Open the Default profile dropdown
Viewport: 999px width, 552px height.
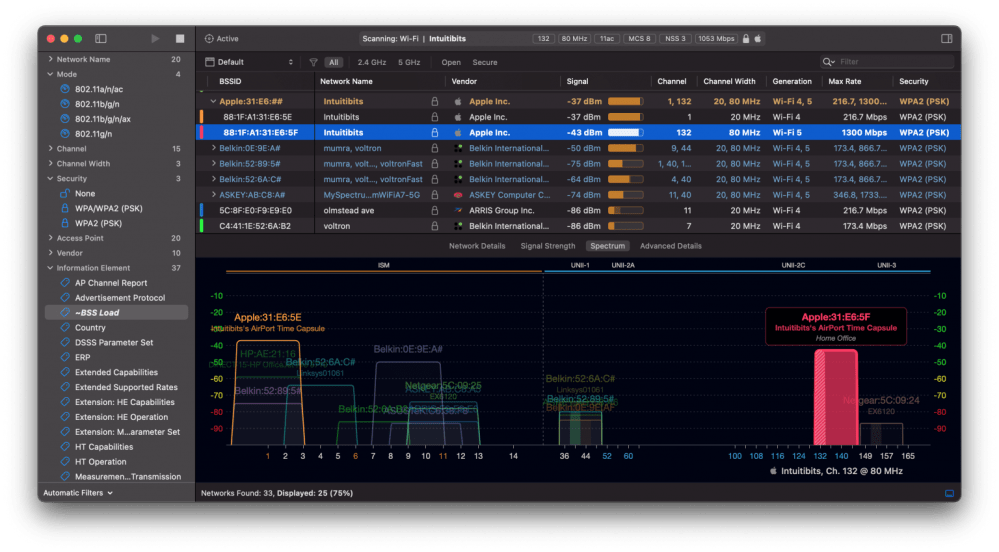click(249, 62)
